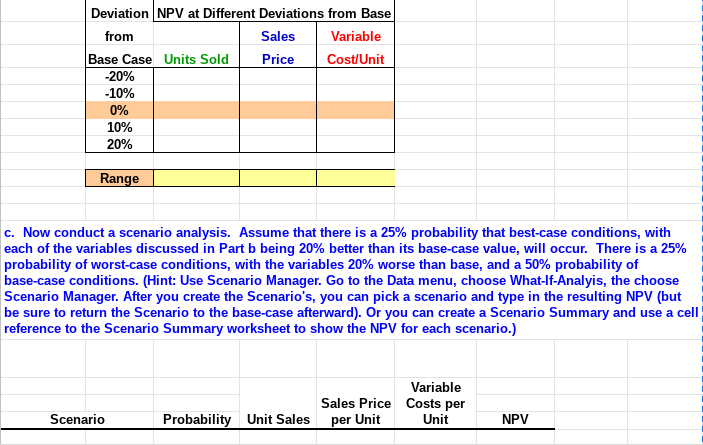Click yellow Range cell under Units Sold
703x445 pixels.
point(196,178)
